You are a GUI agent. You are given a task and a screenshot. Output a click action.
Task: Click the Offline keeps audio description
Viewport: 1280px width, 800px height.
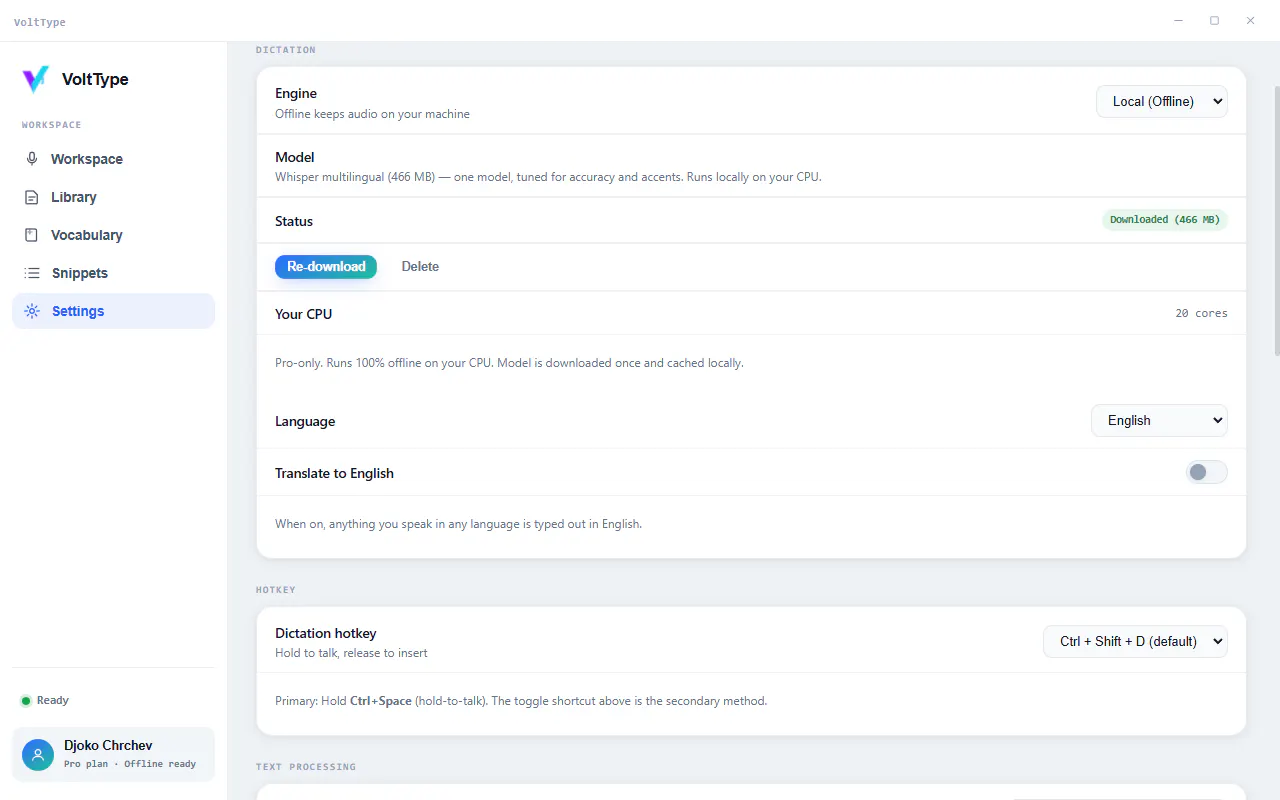point(372,114)
